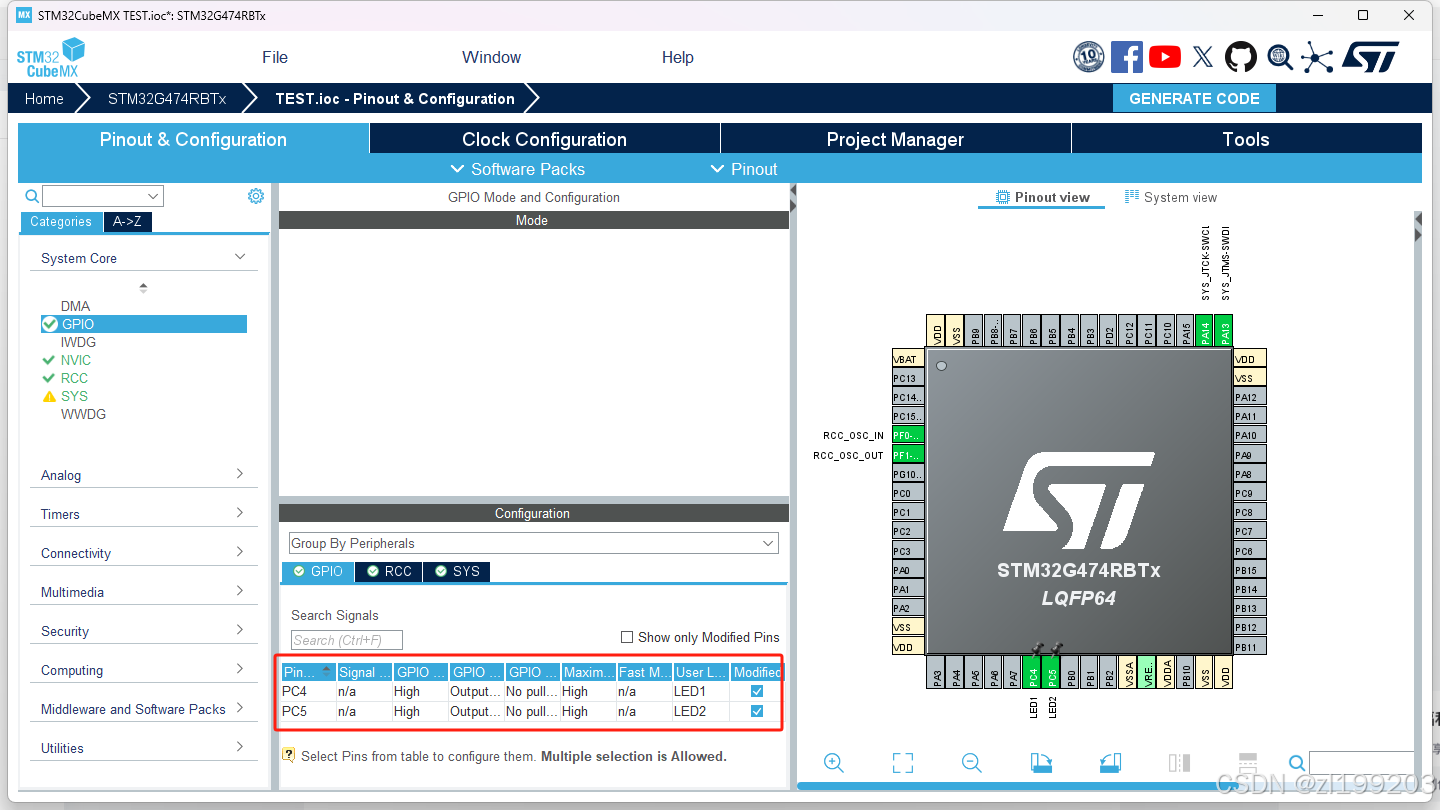Toggle Show only Modified Pins checkbox
Viewport: 1440px width, 810px height.
click(x=627, y=637)
